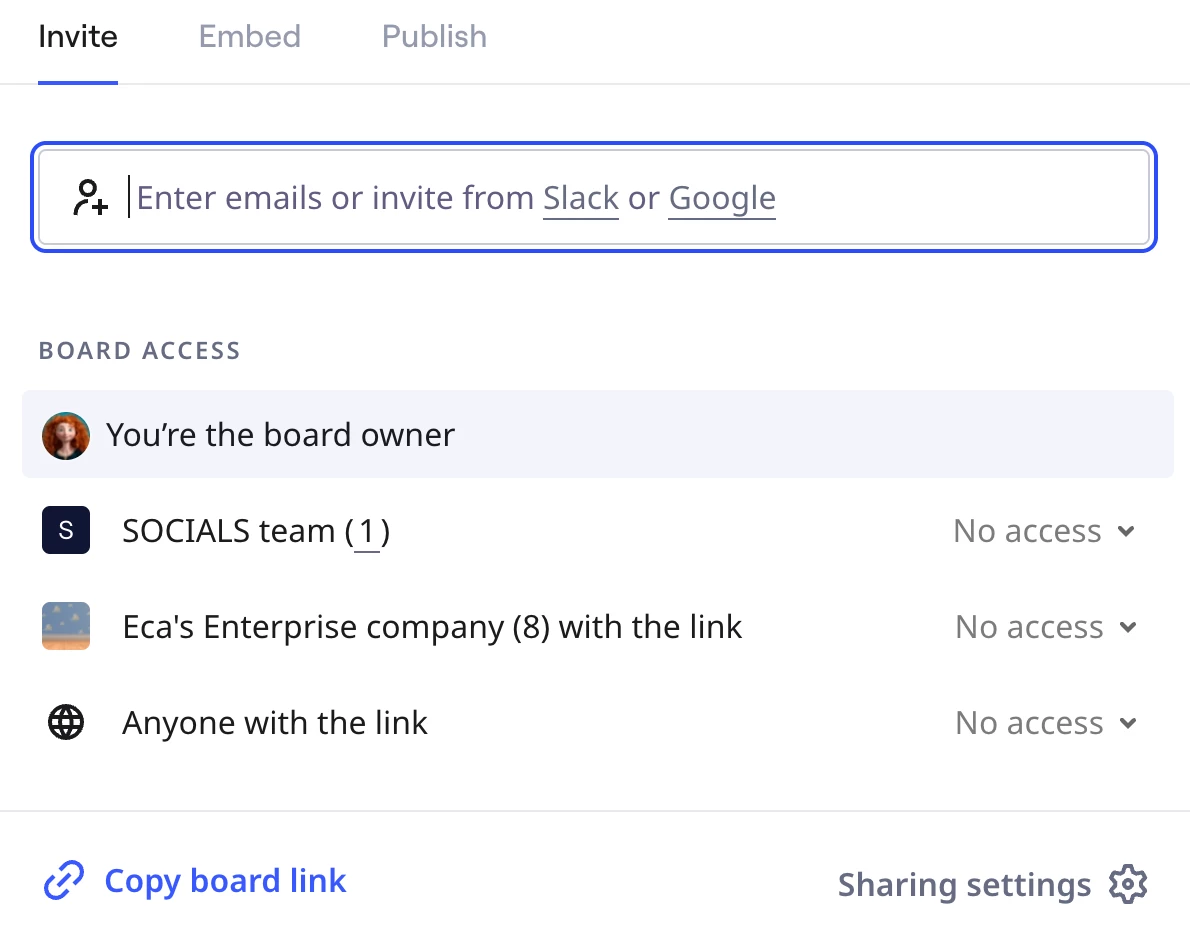Screen dimensions: 1190x948
Task: Click the Slack invite link
Action: coord(581,198)
